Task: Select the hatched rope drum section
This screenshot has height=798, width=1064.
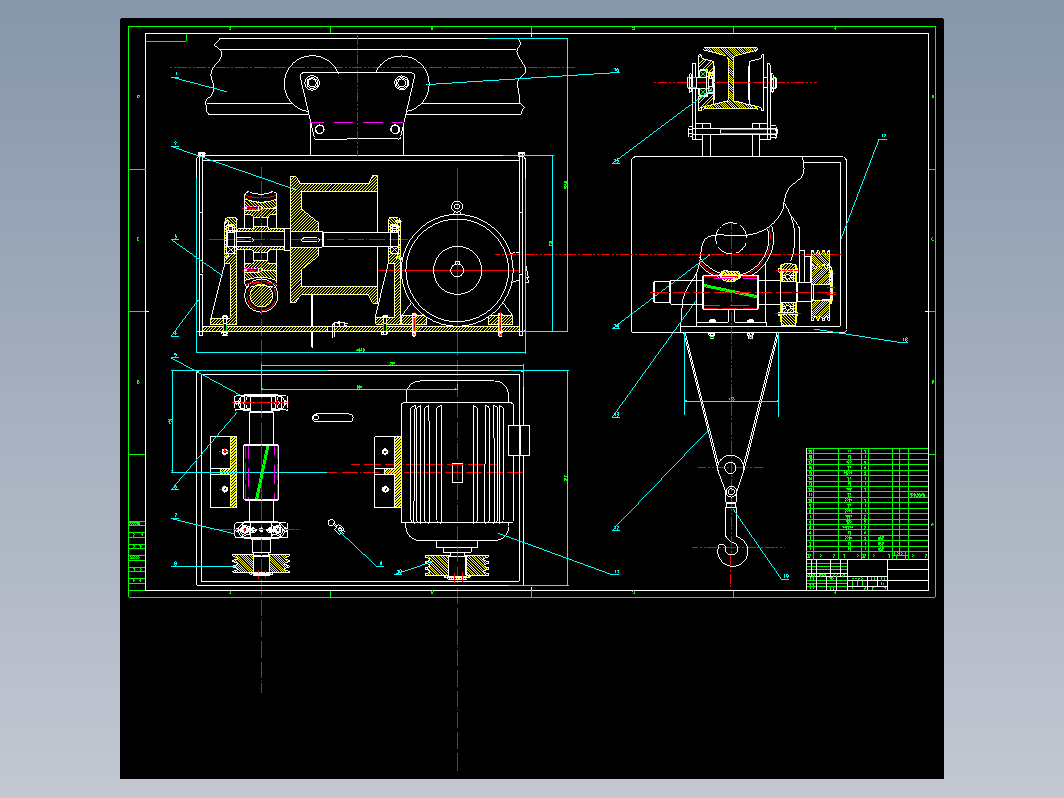Action: pos(335,238)
